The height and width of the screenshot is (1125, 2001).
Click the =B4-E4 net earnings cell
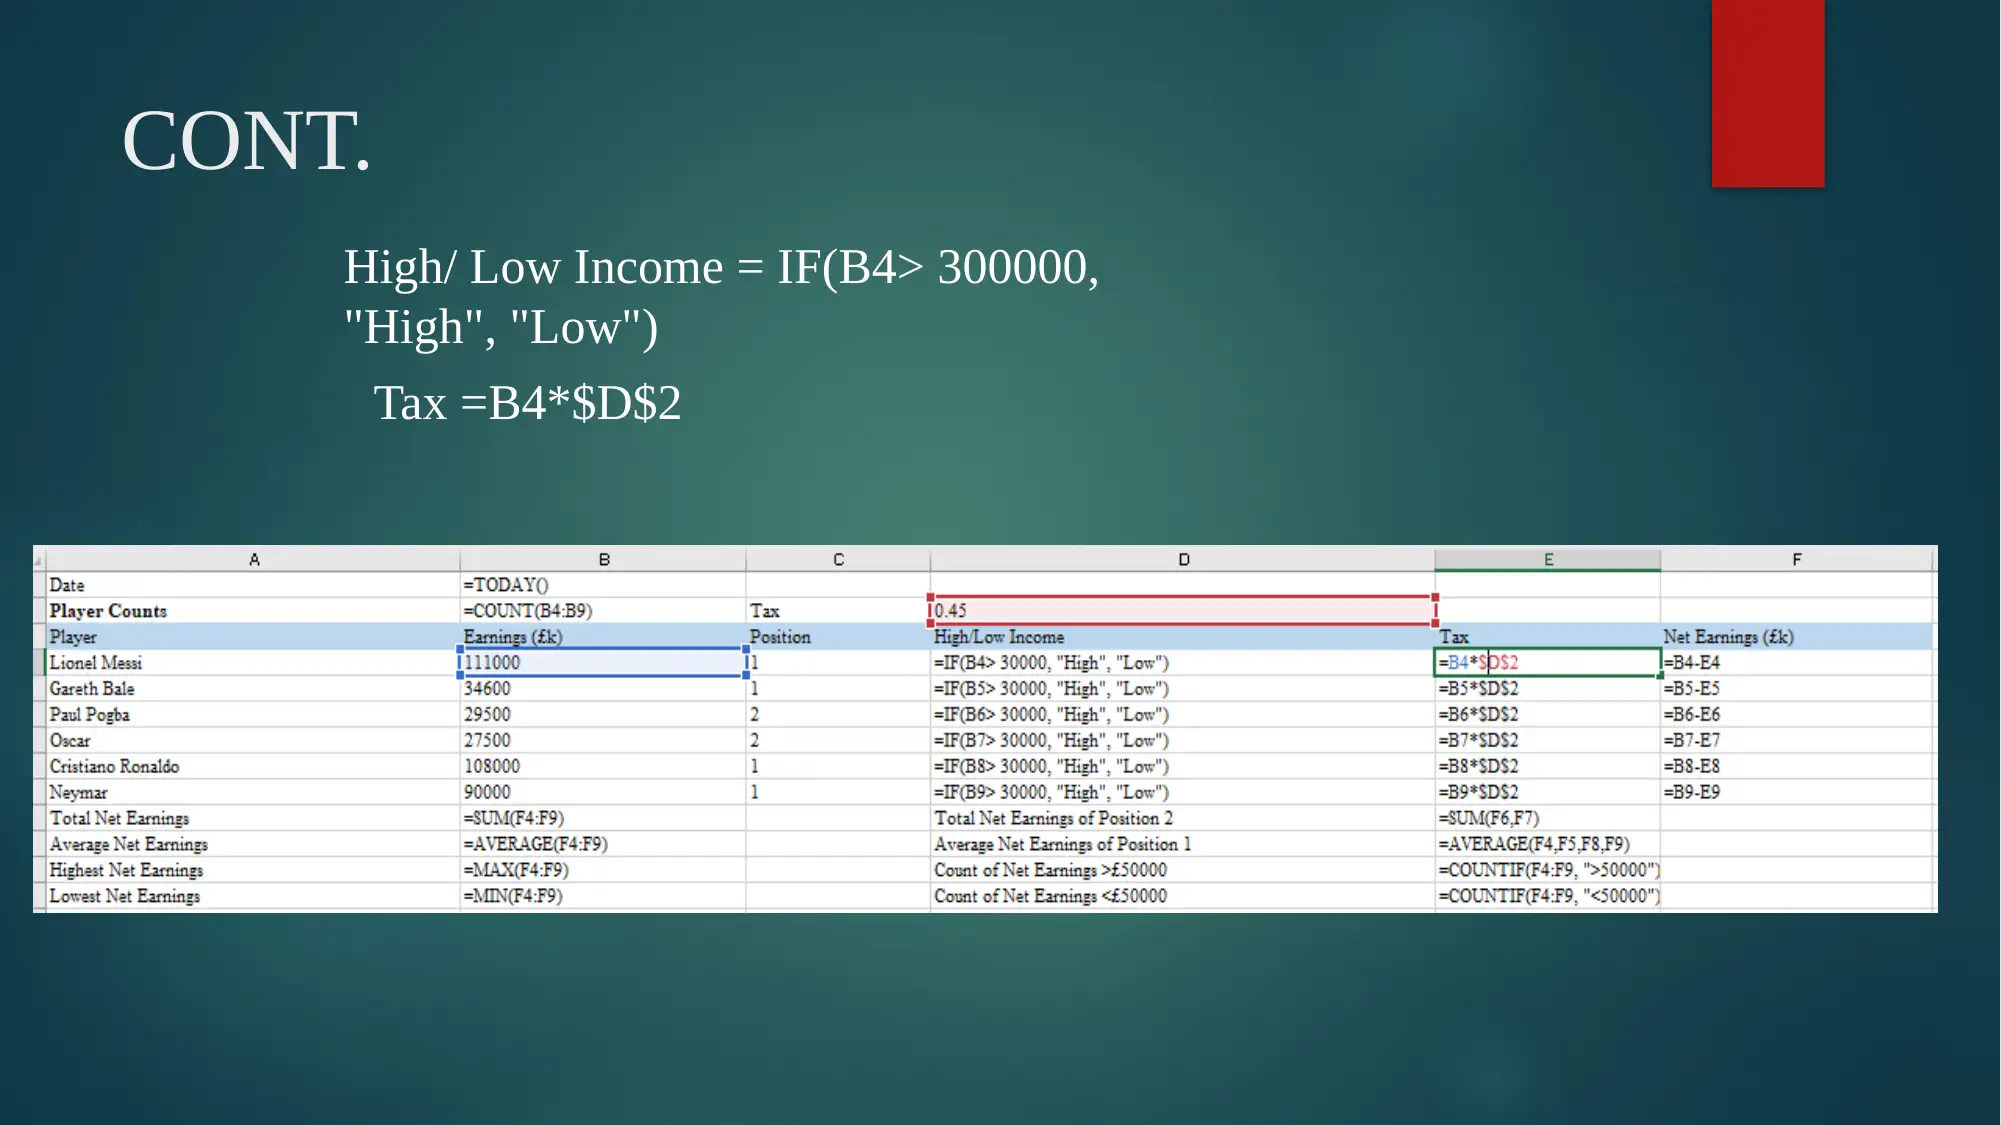(1797, 663)
